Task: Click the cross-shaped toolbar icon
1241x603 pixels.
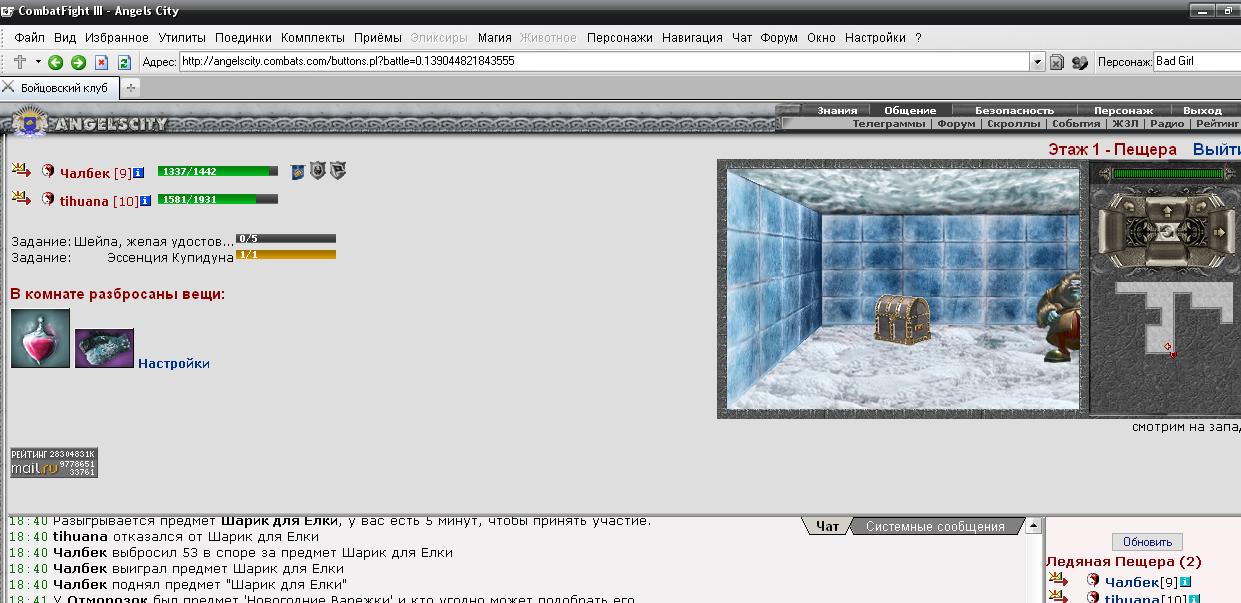Action: pos(20,62)
